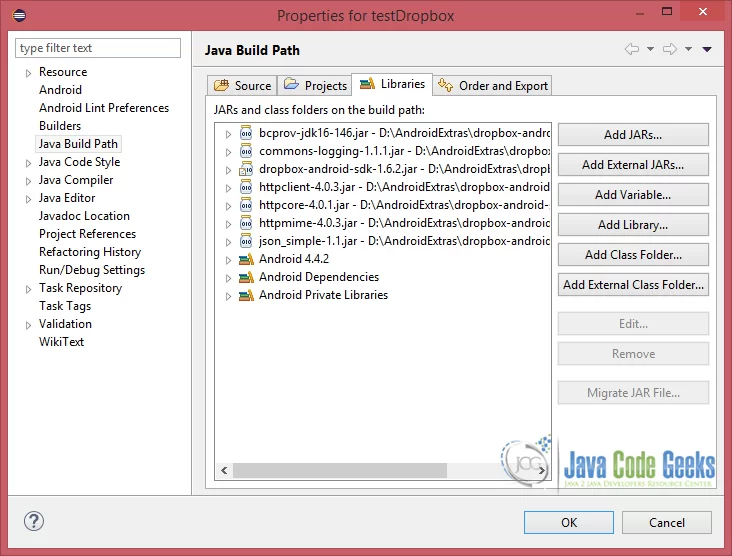Screen dimensions: 732x556
Task: Expand the Android Private Libraries node
Action: click(x=228, y=296)
